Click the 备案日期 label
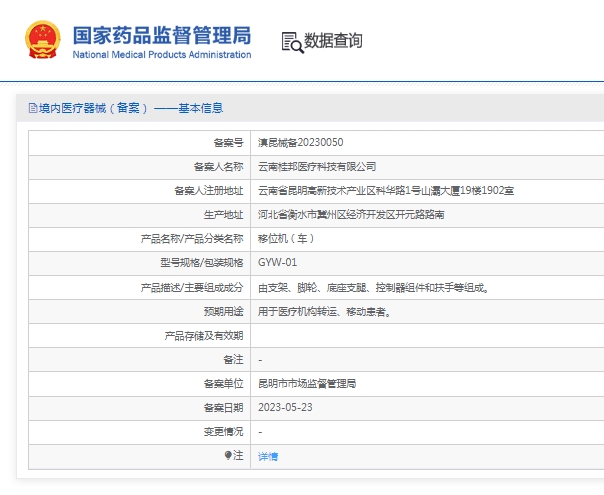This screenshot has width=604, height=495. point(223,408)
